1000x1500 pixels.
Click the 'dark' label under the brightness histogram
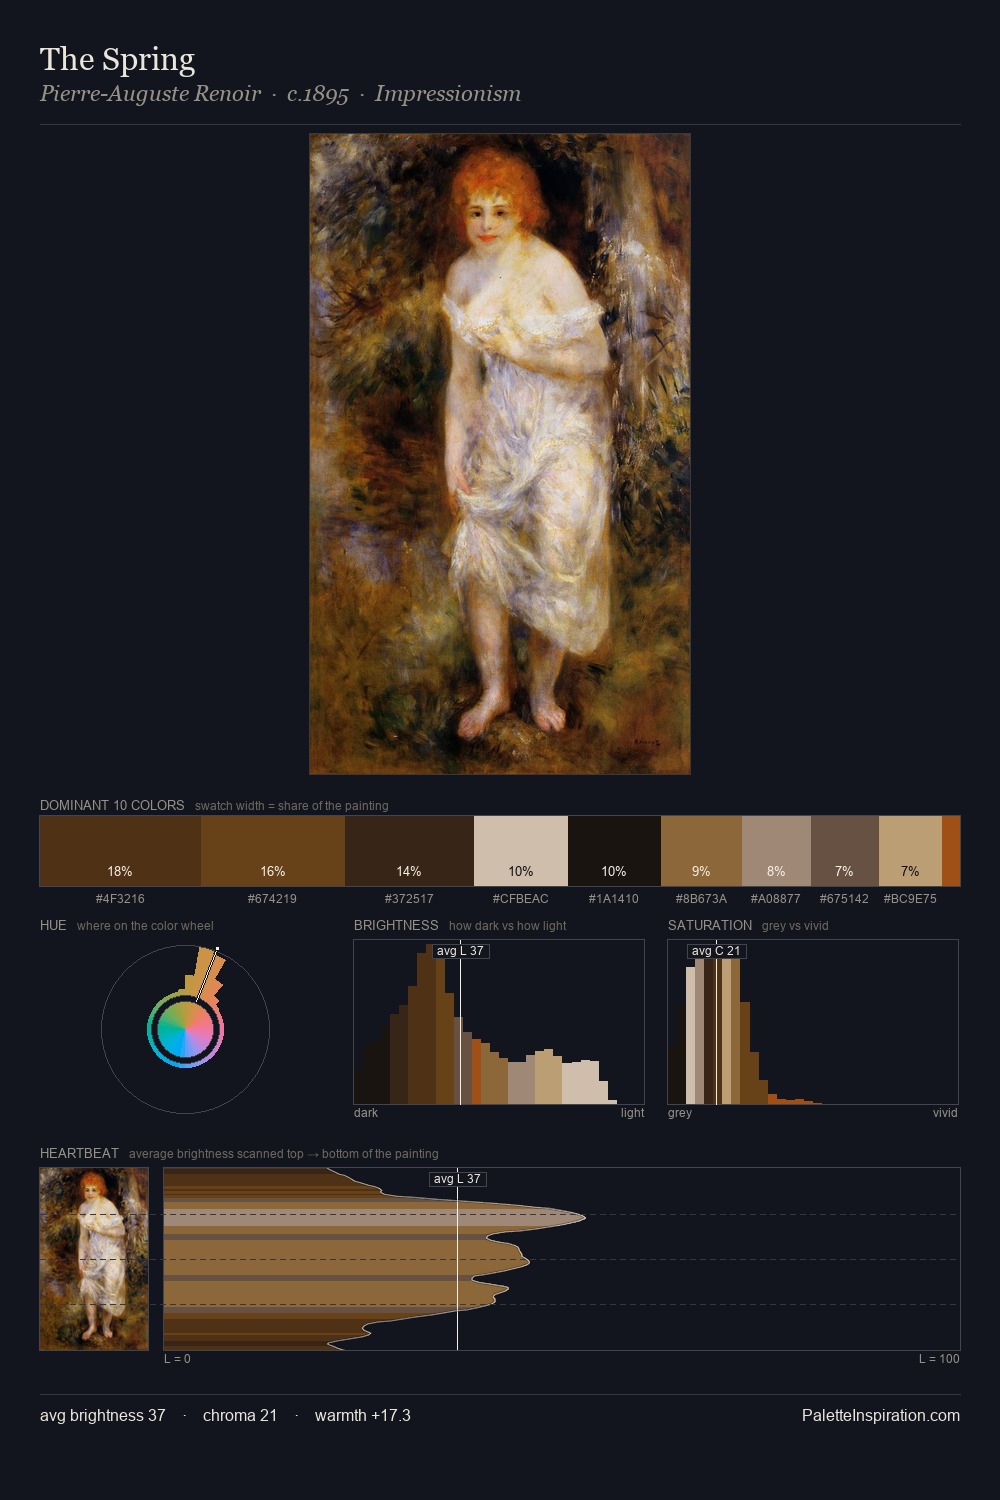(366, 1113)
